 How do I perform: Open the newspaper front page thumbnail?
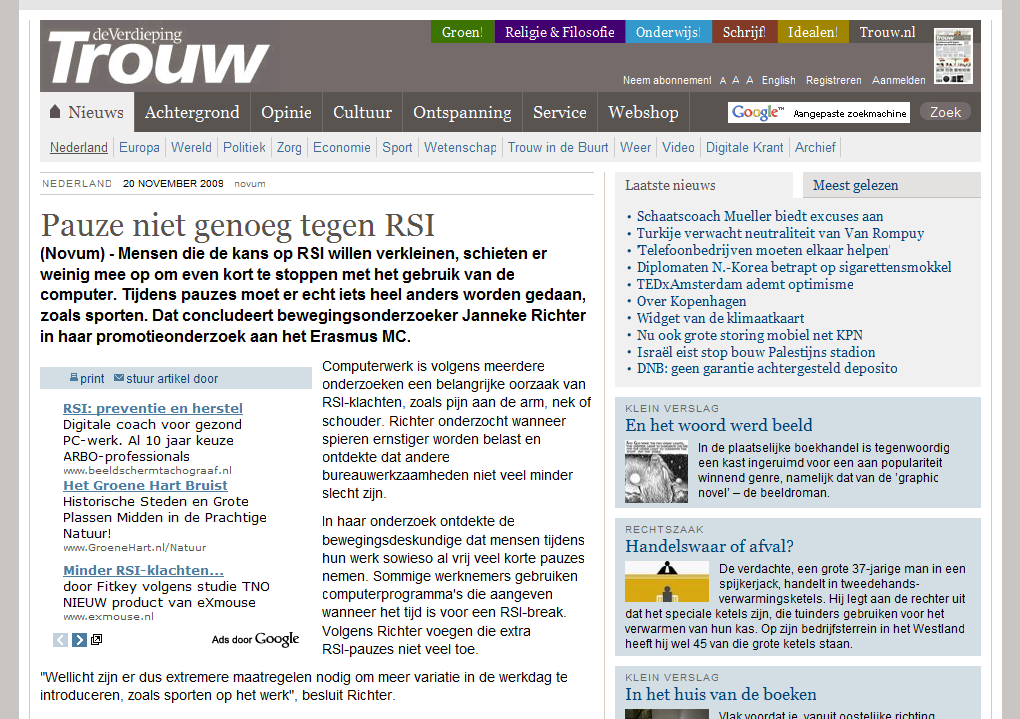[953, 55]
